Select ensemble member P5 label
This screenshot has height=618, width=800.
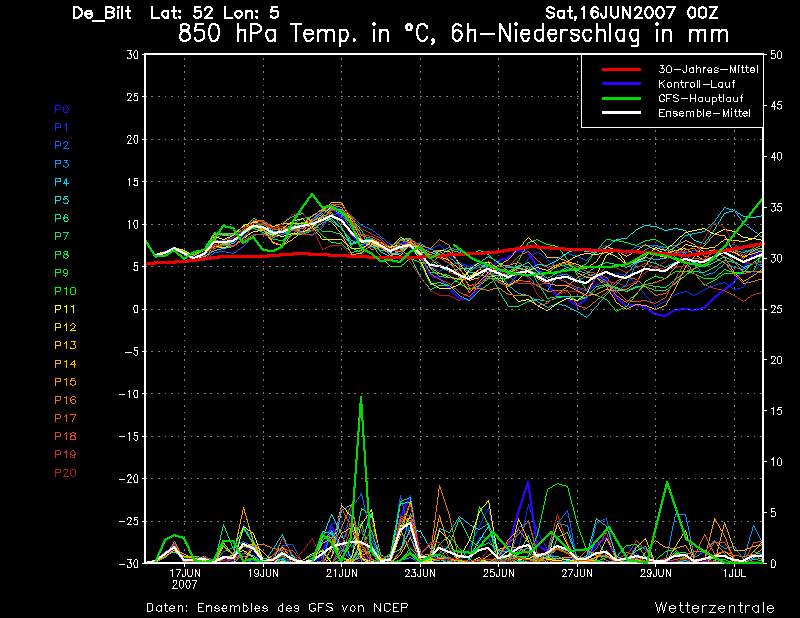coord(62,200)
